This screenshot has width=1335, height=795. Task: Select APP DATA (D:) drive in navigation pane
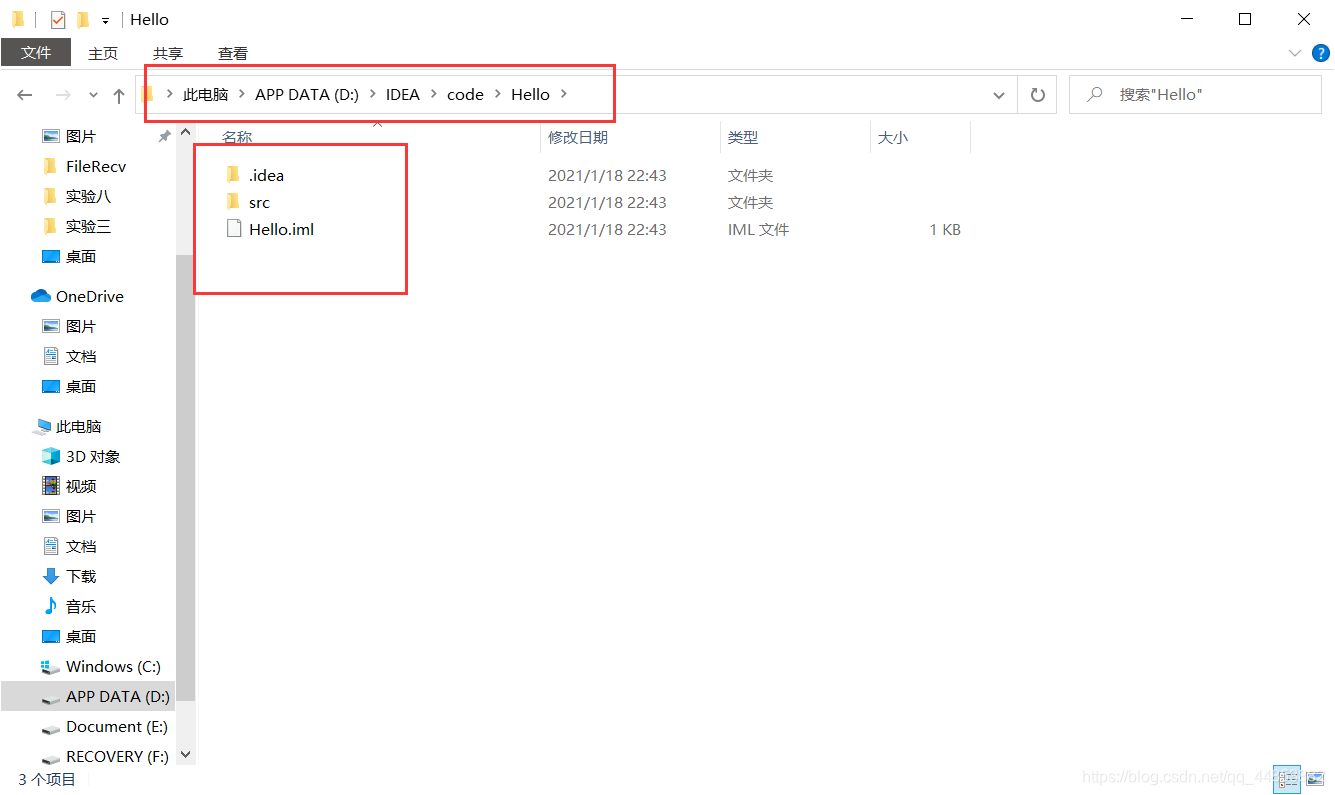88,696
